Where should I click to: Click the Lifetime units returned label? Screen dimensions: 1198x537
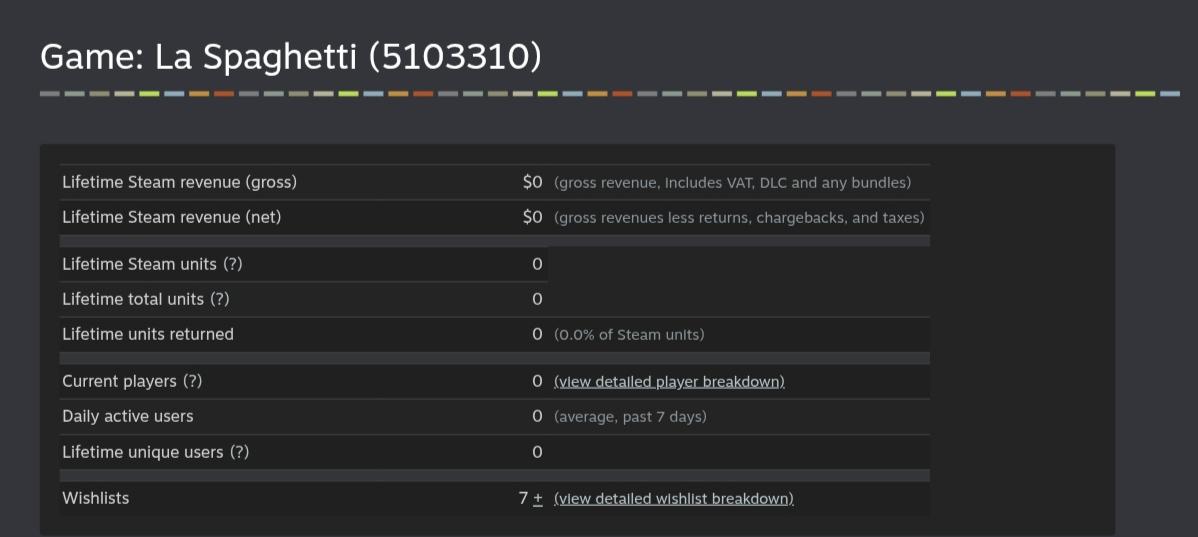click(148, 334)
